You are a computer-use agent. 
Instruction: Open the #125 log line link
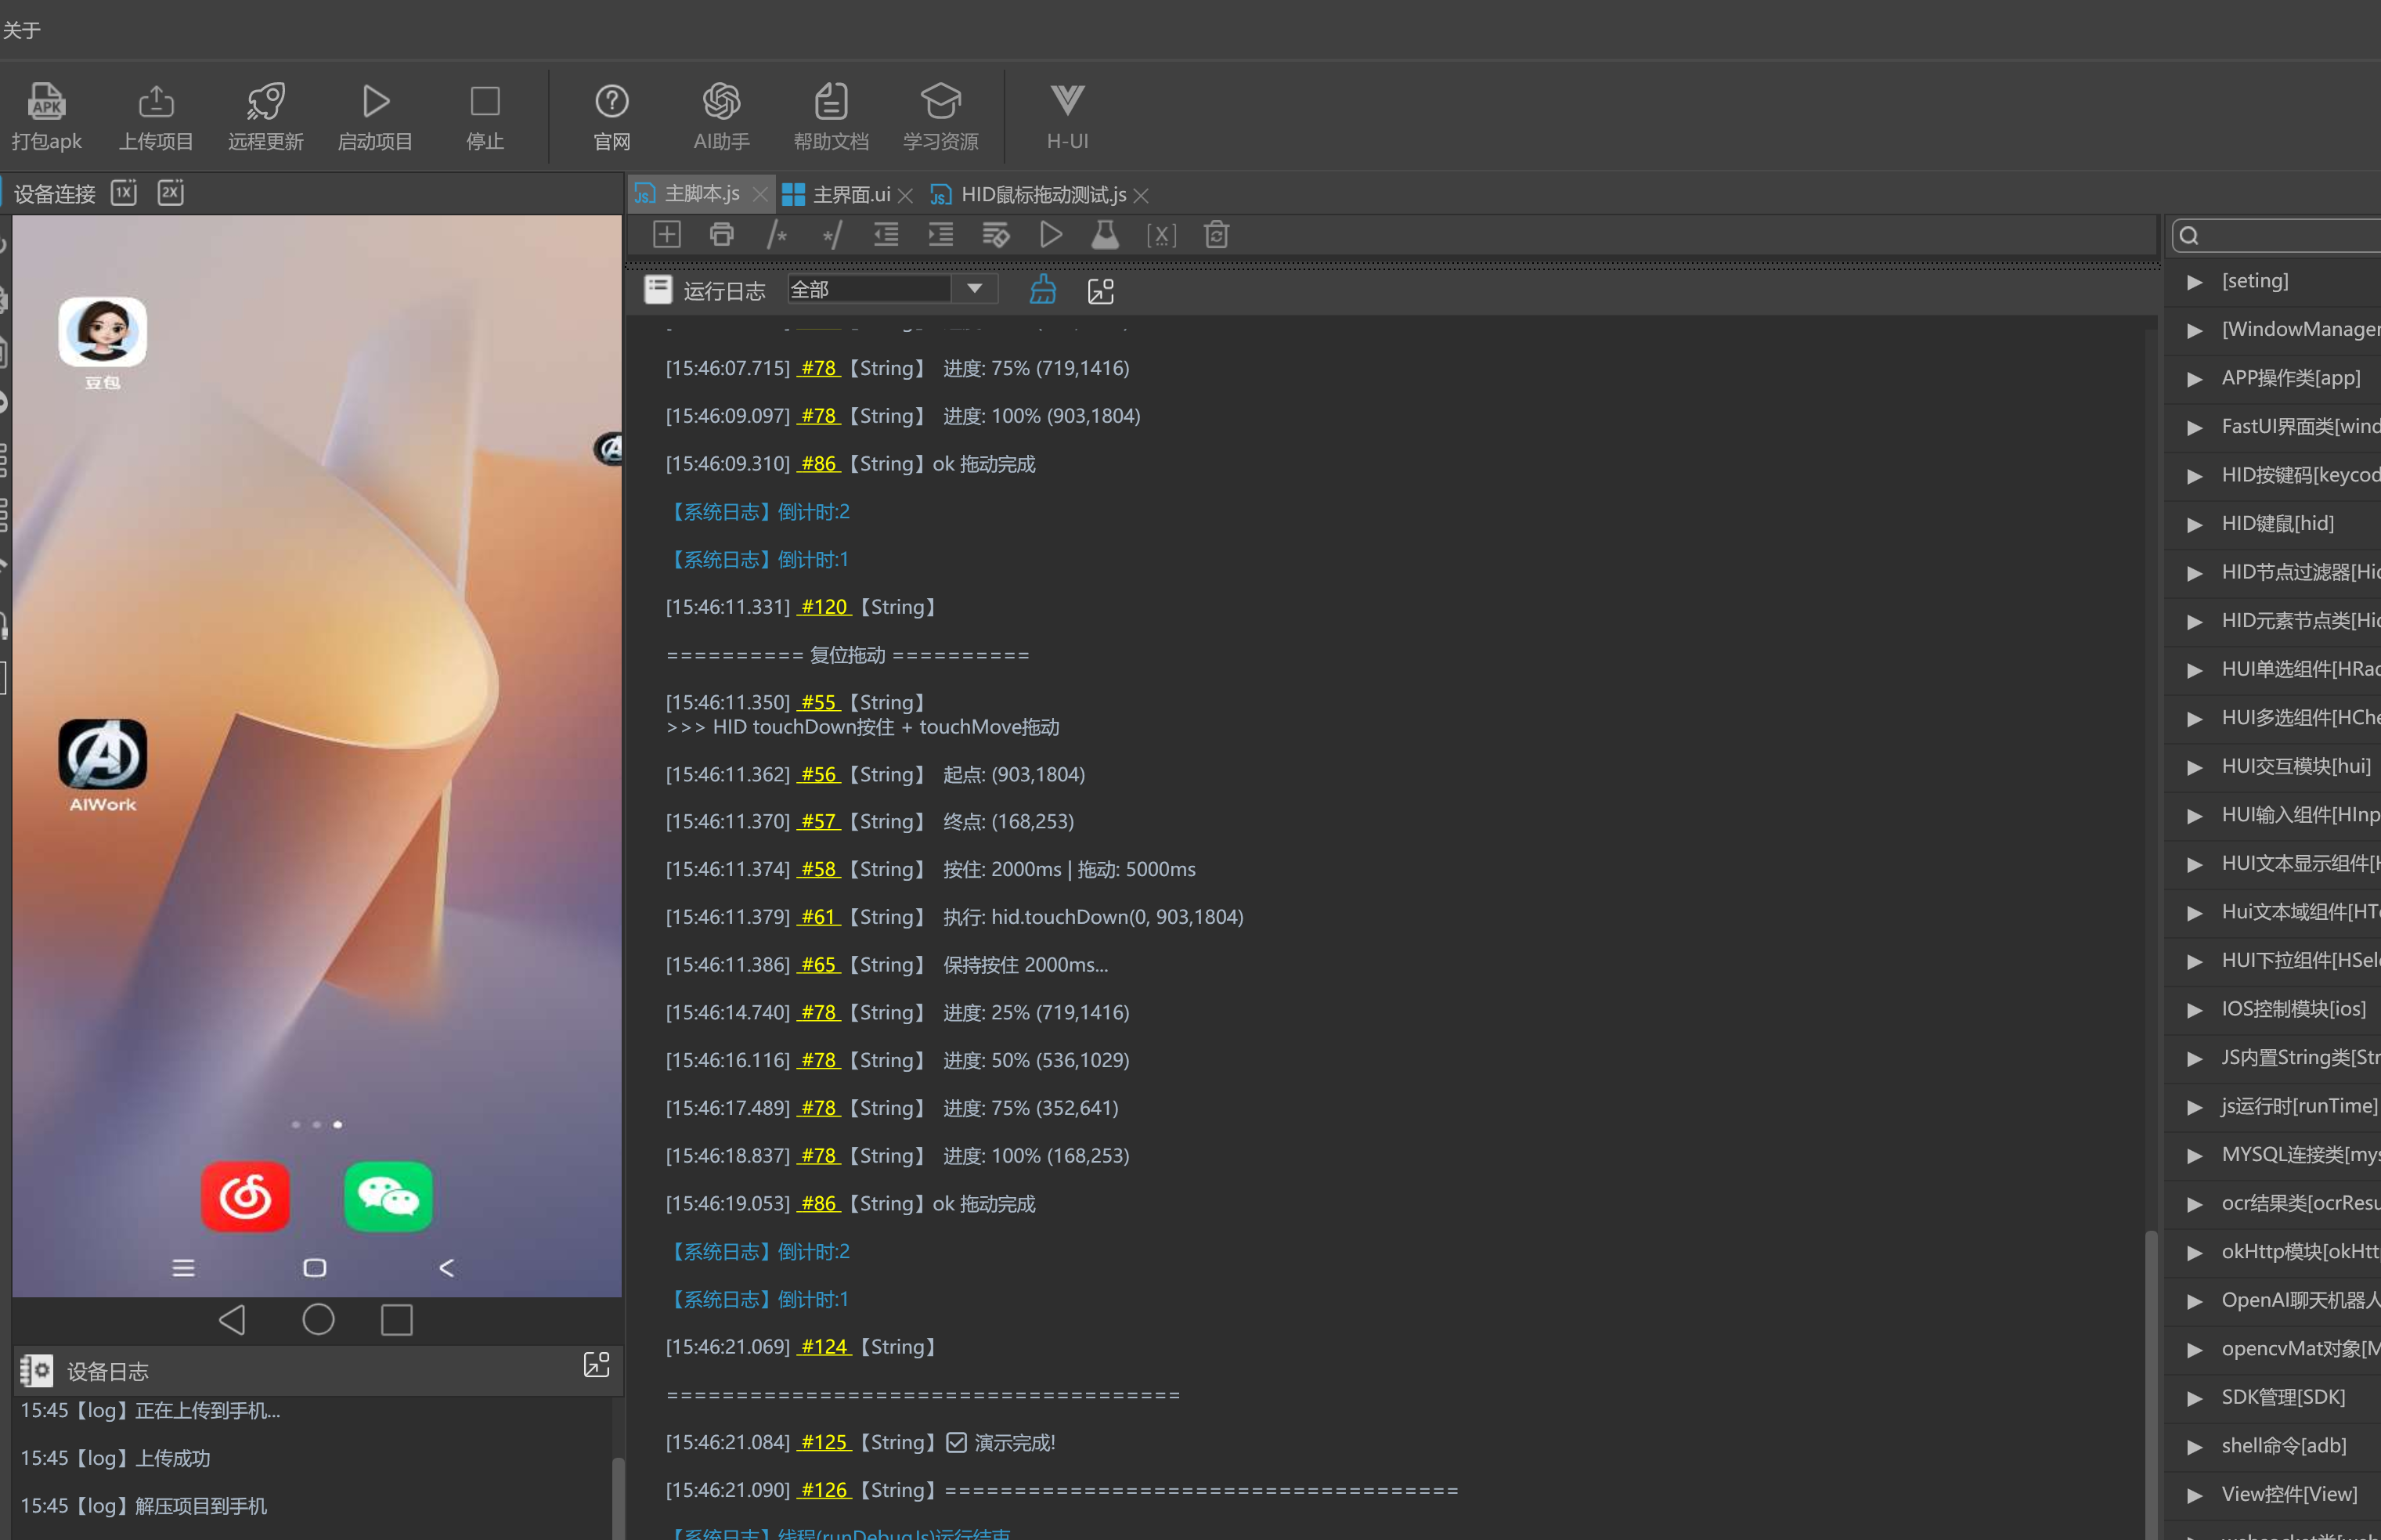[824, 1442]
